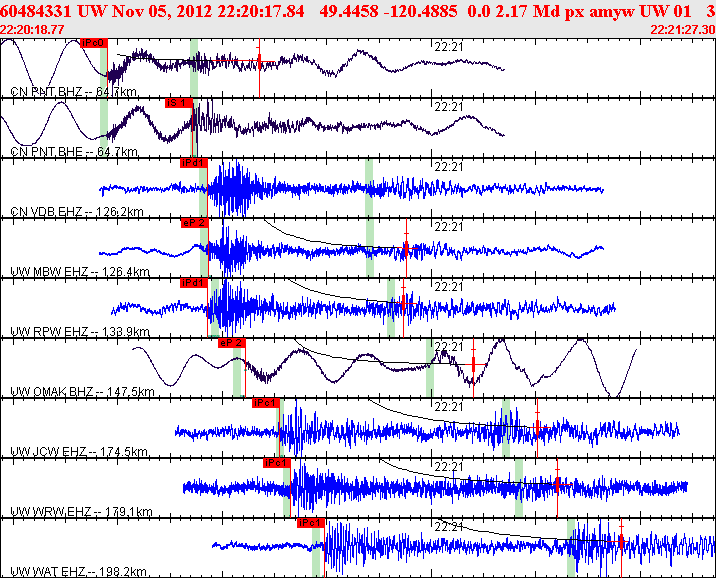This screenshot has height=578, width=716.
Task: Click the later green predicted-arrival bar on MBW trace
Action: [x=370, y=248]
